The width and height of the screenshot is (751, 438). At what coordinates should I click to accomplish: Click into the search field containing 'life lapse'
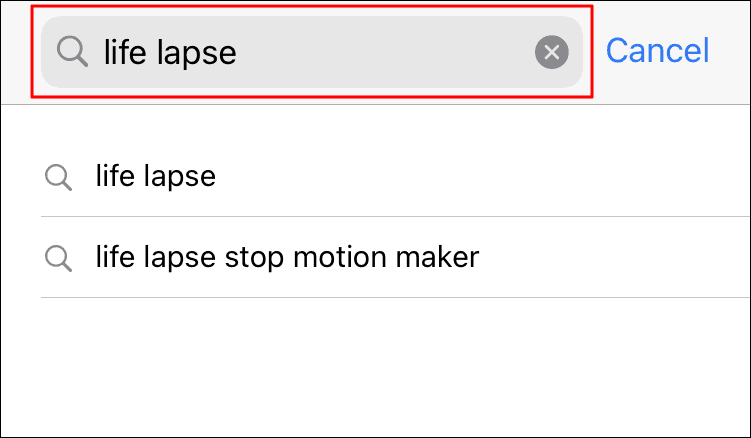311,52
